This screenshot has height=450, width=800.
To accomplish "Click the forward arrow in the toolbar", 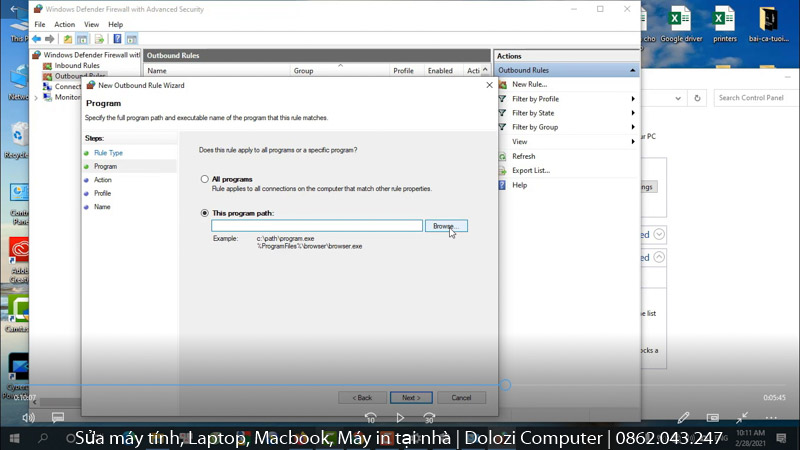I will (48, 39).
